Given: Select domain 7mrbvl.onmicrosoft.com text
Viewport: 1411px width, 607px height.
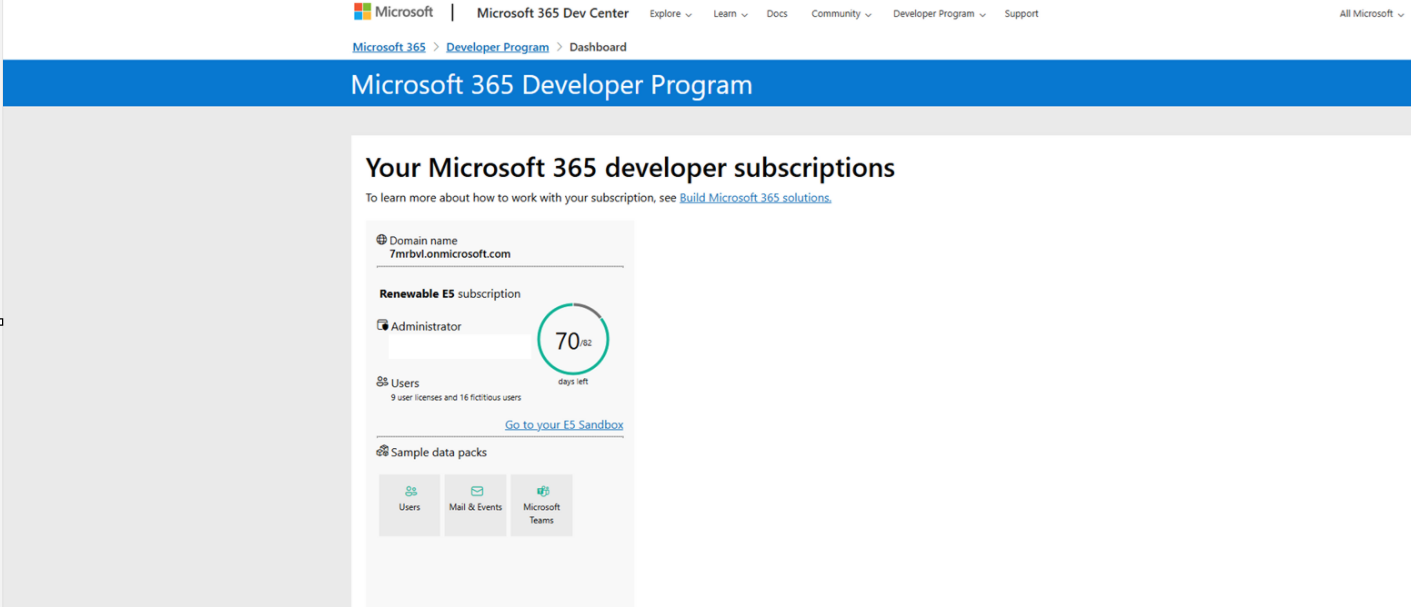Looking at the screenshot, I should pos(450,254).
